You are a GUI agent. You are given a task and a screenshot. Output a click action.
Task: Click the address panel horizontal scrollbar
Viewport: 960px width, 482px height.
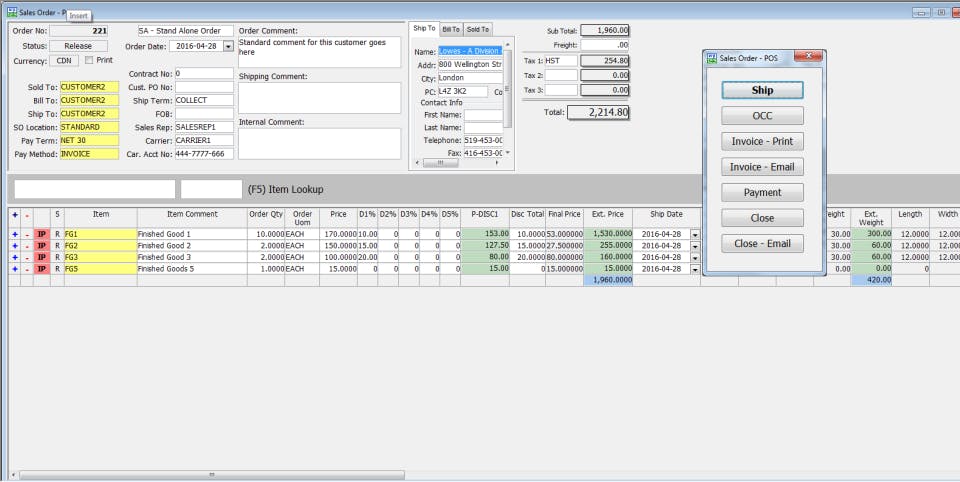[x=441, y=163]
